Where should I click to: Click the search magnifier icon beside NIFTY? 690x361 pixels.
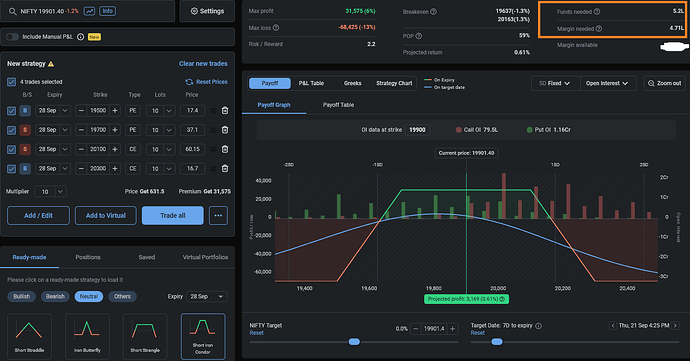[12, 11]
